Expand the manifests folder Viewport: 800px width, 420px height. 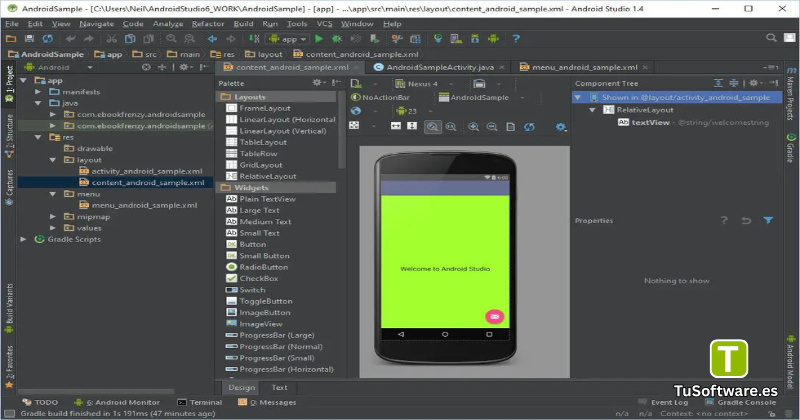pyautogui.click(x=38, y=92)
